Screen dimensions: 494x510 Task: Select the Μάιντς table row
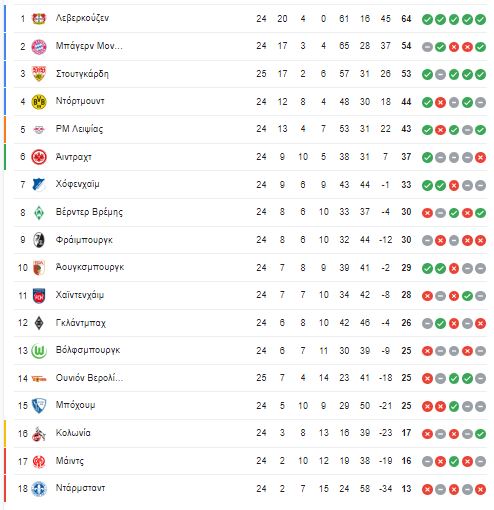click(250, 461)
